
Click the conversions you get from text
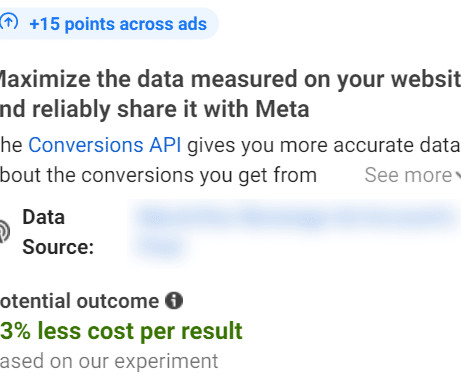[x=199, y=175]
